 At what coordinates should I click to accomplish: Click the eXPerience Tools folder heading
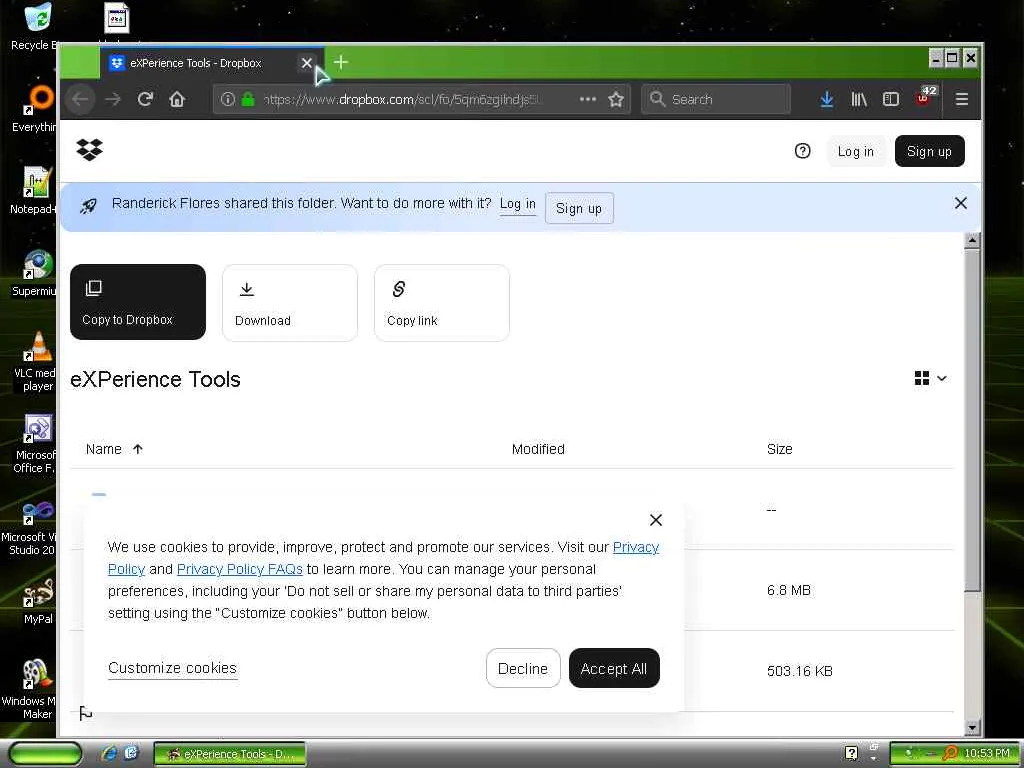point(155,379)
